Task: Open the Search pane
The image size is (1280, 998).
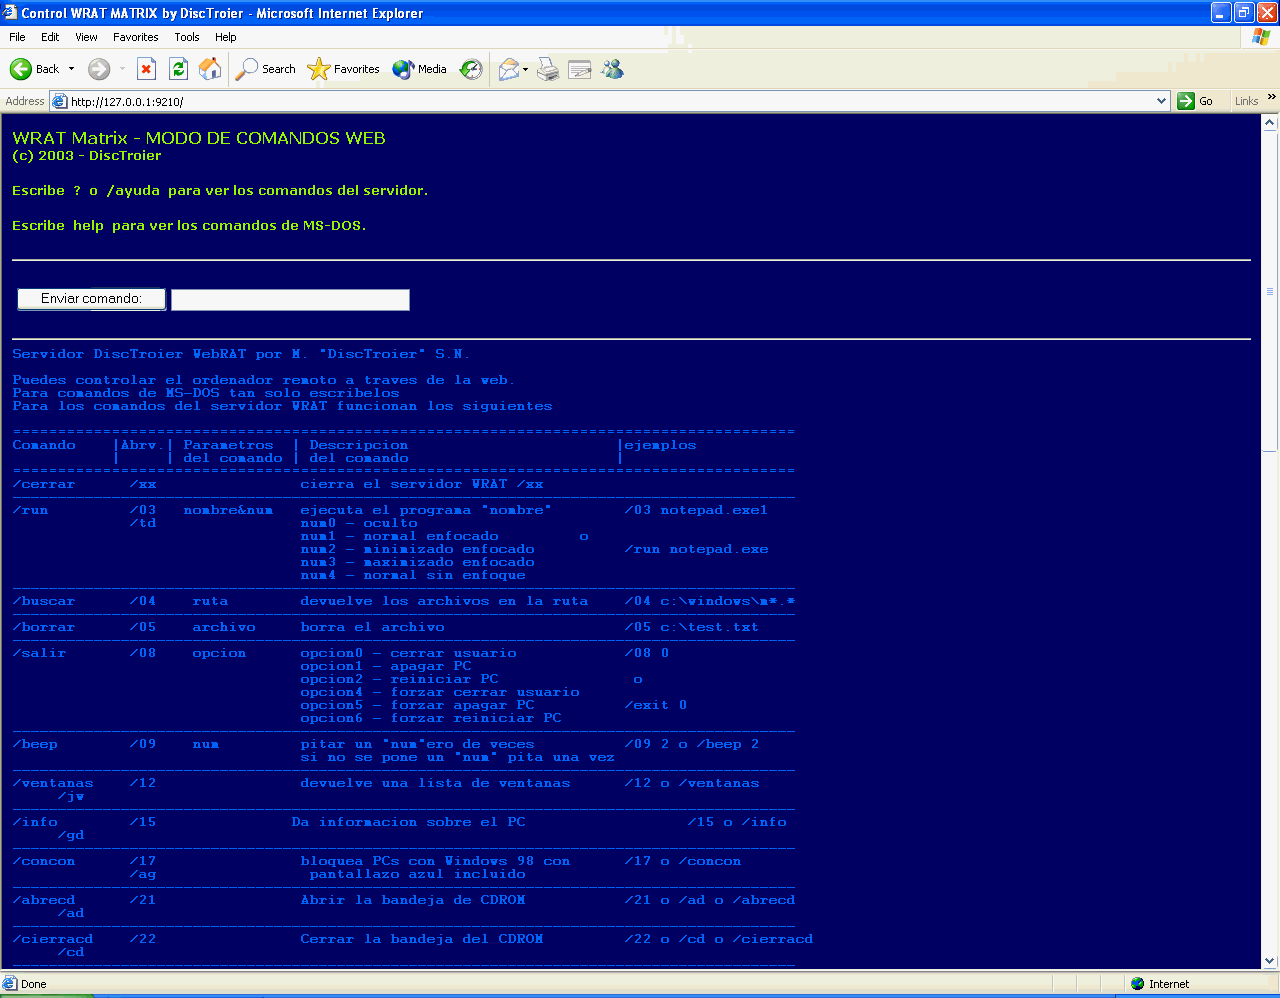Action: click(x=266, y=69)
